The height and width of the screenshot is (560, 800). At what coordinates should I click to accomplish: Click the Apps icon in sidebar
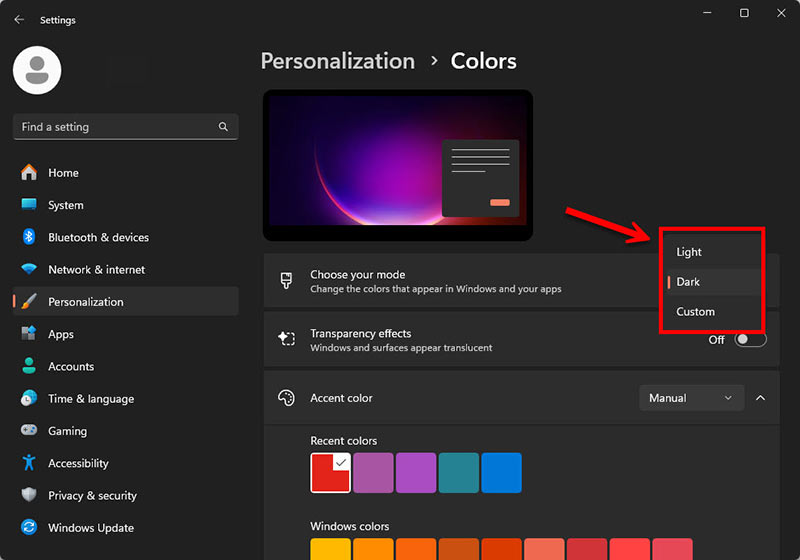tap(29, 334)
